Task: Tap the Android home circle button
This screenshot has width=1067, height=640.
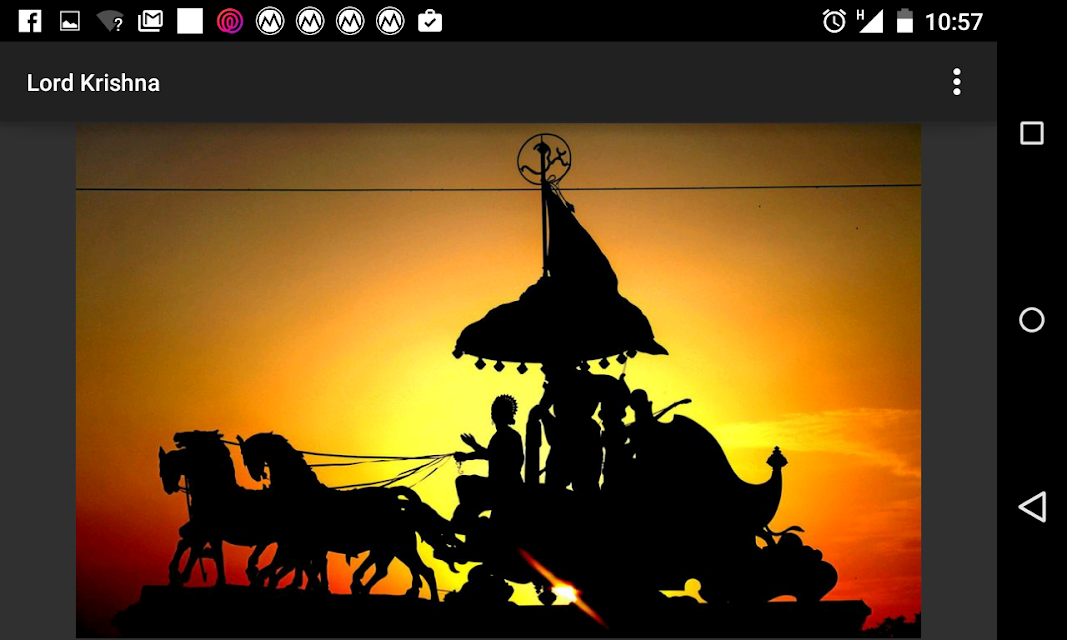Action: 1032,320
